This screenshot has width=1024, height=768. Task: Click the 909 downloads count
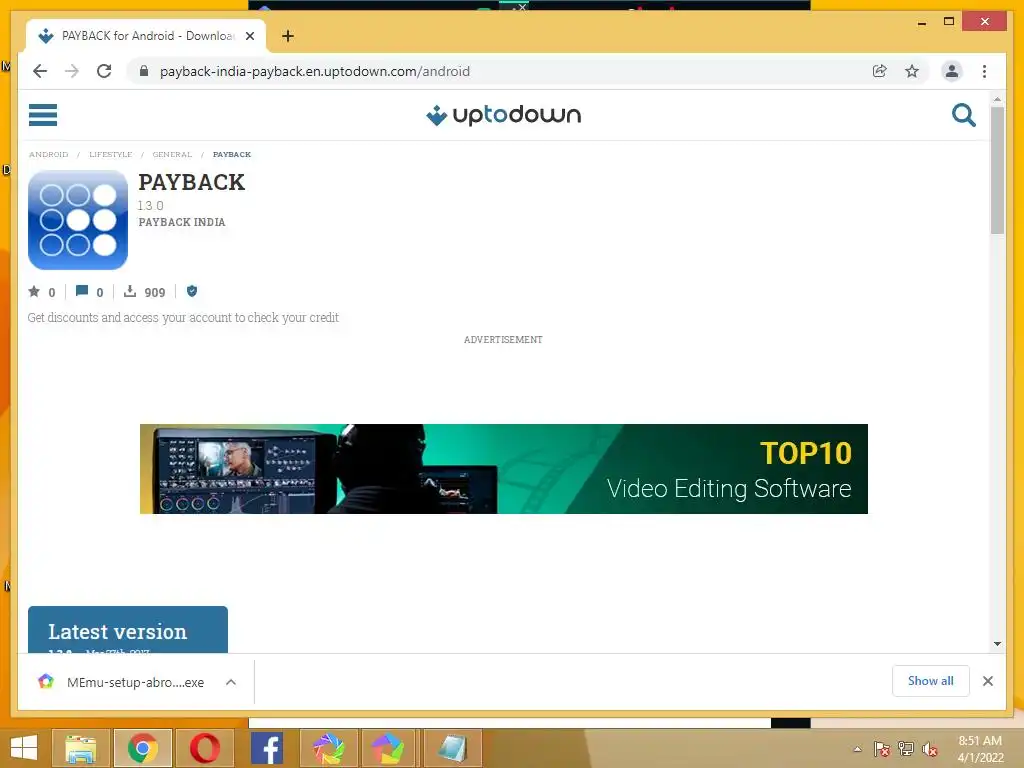(x=155, y=293)
